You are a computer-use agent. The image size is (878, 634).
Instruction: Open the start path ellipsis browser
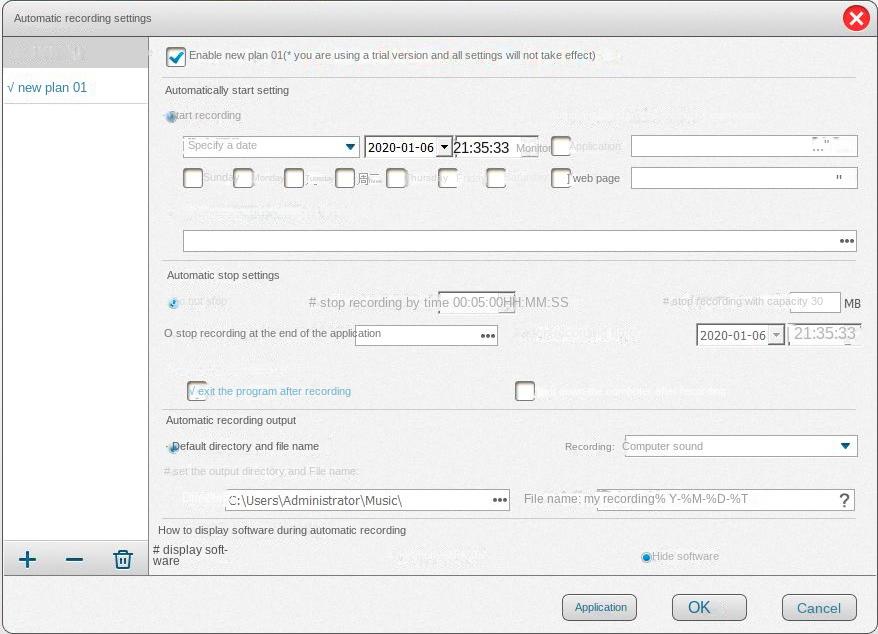pyautogui.click(x=845, y=240)
